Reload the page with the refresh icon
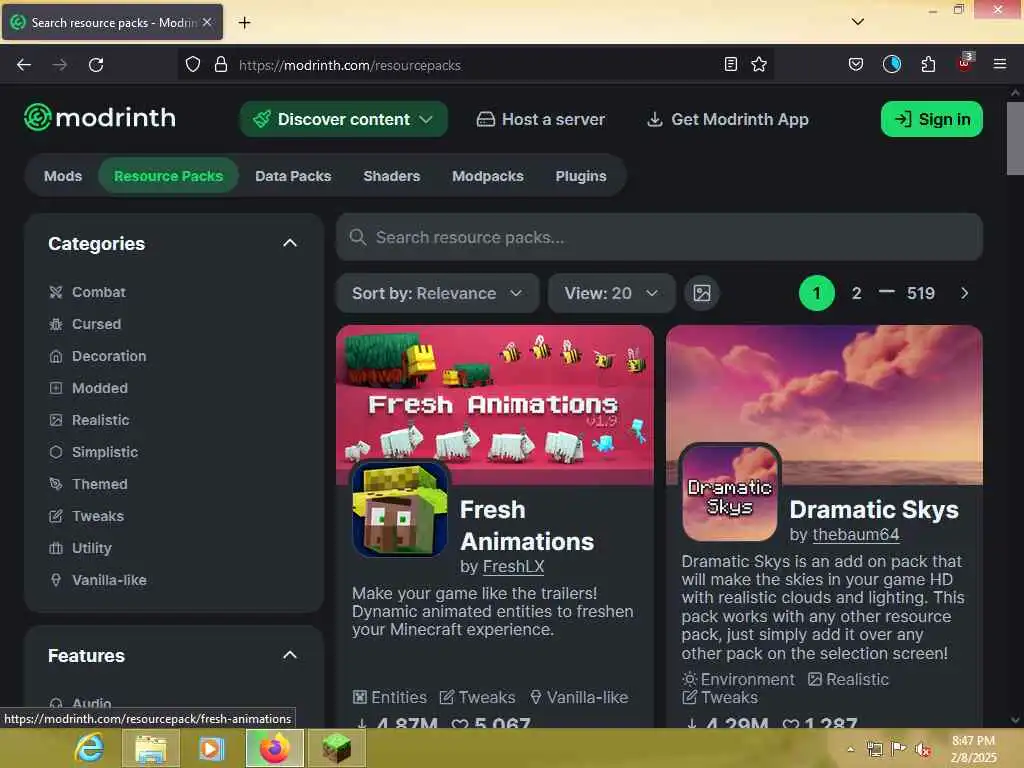 click(96, 65)
